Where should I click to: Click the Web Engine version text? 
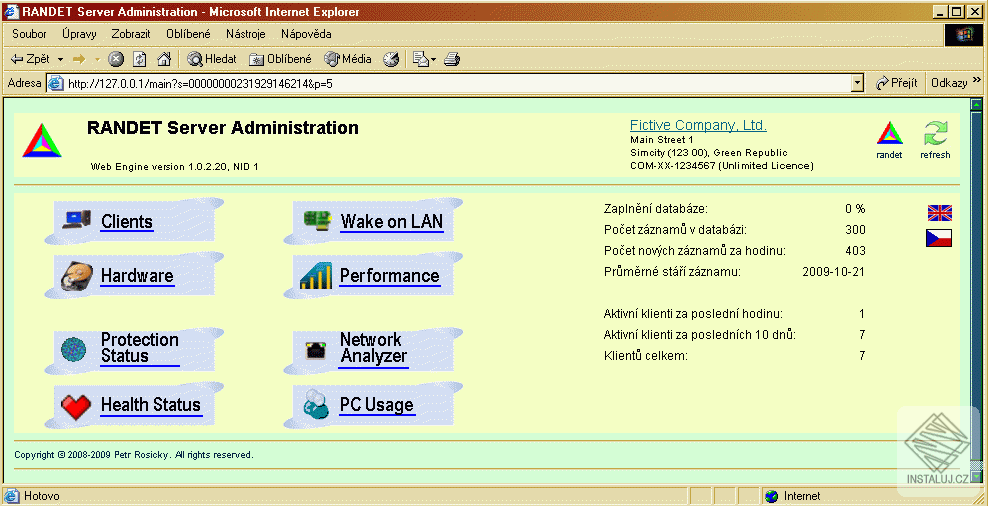pyautogui.click(x=175, y=167)
